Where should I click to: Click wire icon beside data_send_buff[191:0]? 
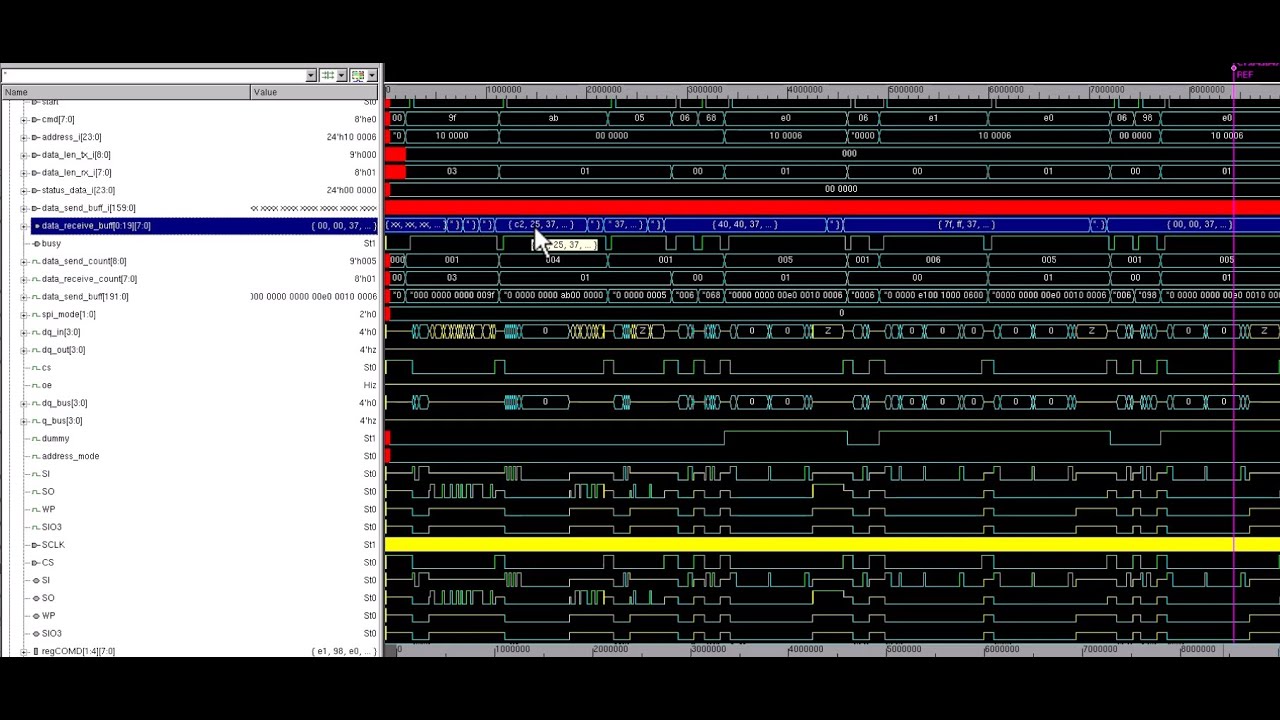coord(35,297)
